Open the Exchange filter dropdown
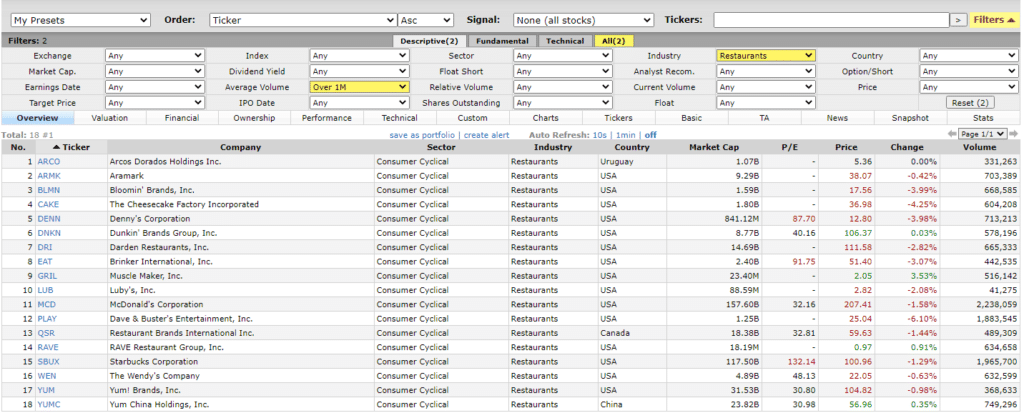This screenshot has height=413, width=1024. (155, 56)
